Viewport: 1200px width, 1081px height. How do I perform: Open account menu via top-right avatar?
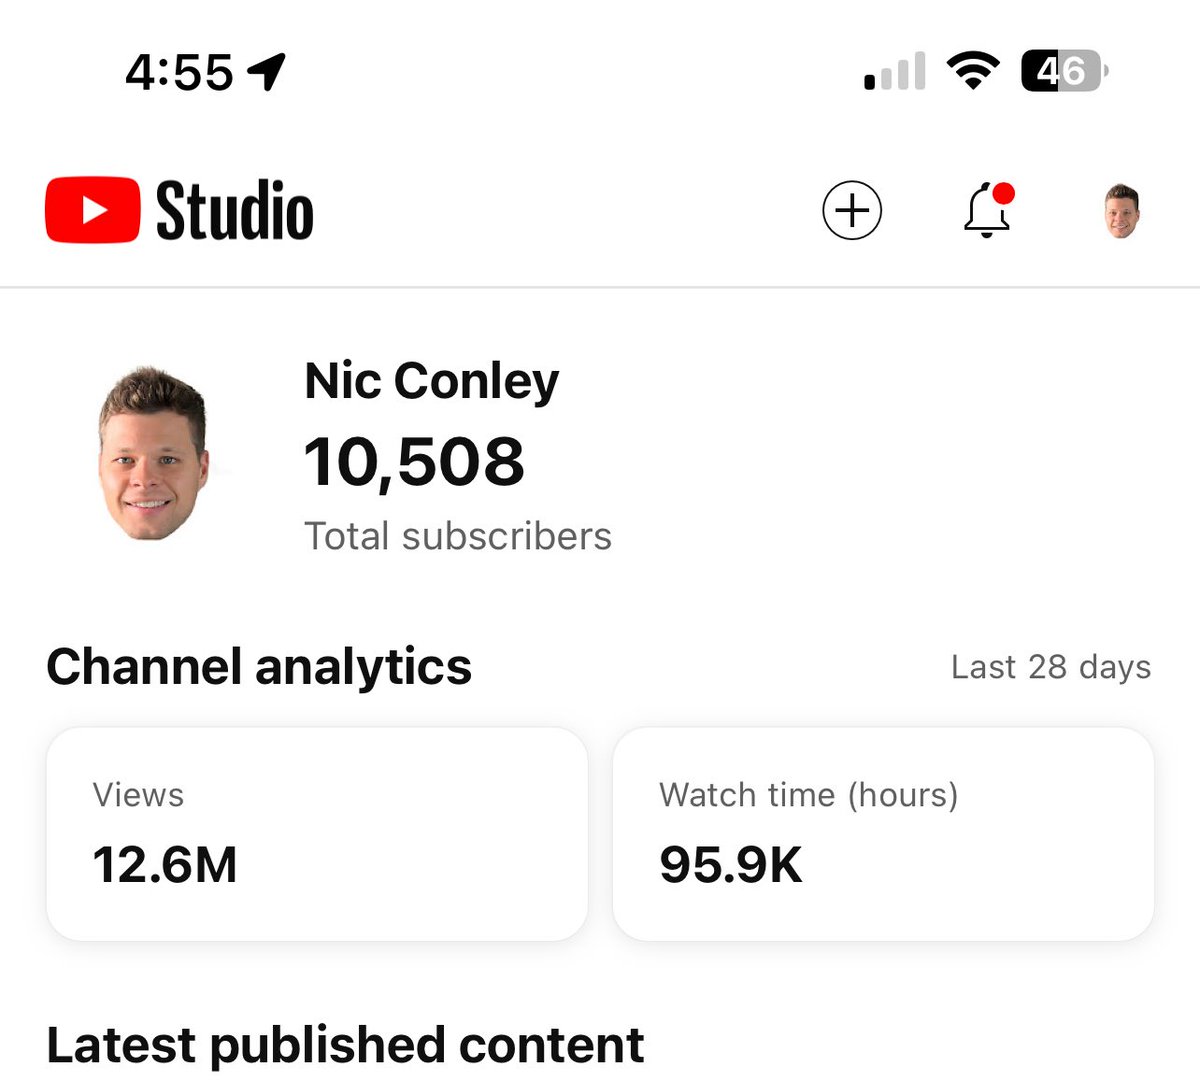[x=1122, y=211]
